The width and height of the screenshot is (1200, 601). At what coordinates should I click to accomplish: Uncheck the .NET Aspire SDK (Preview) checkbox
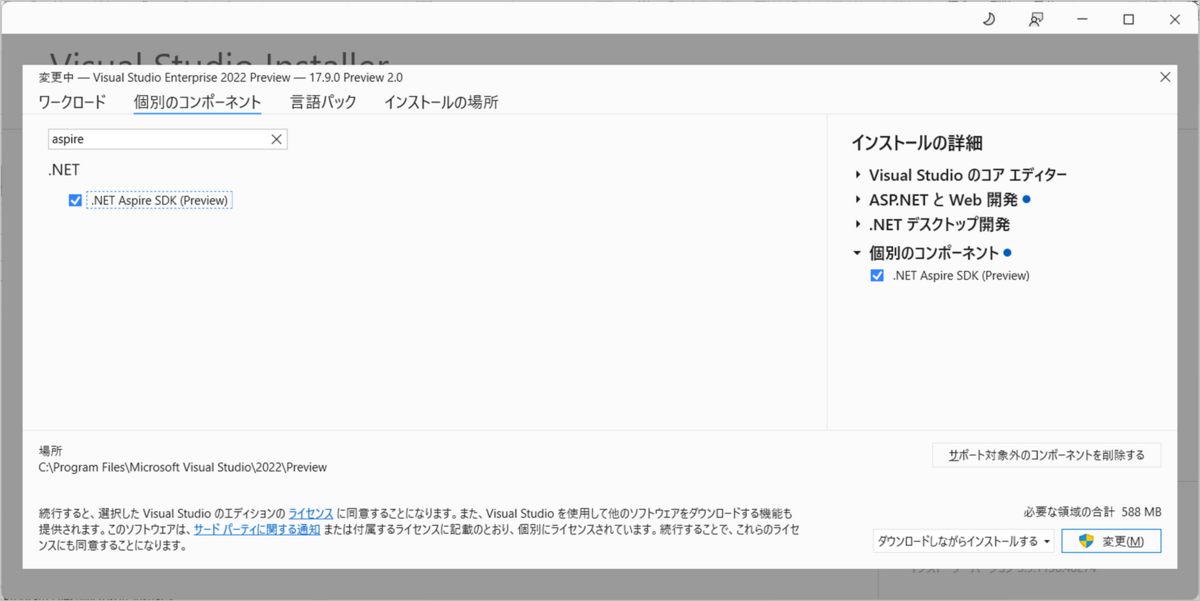(x=75, y=200)
